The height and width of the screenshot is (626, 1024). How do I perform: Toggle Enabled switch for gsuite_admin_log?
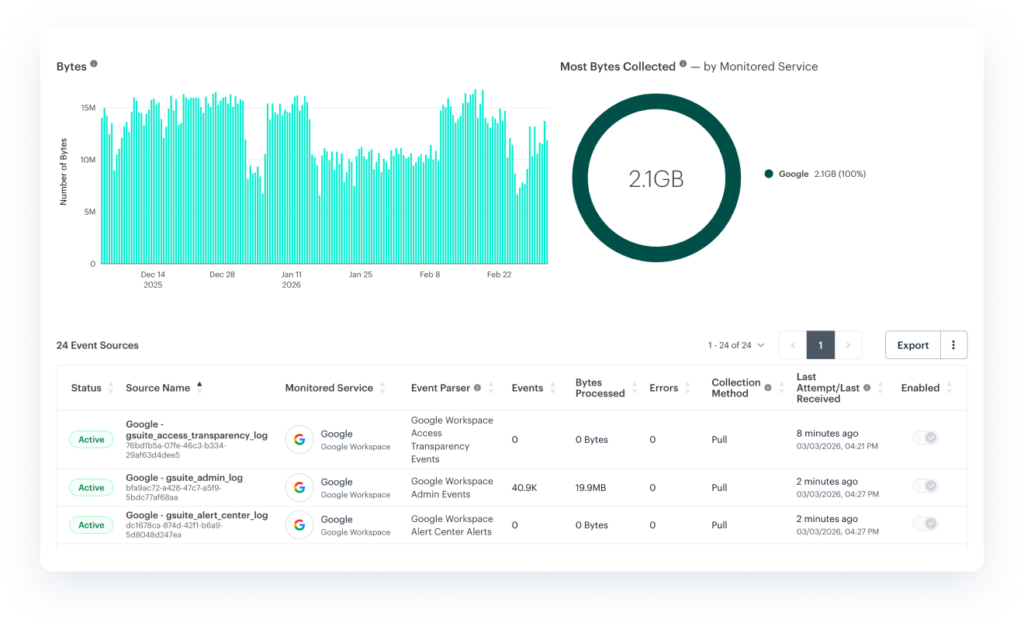coord(925,487)
